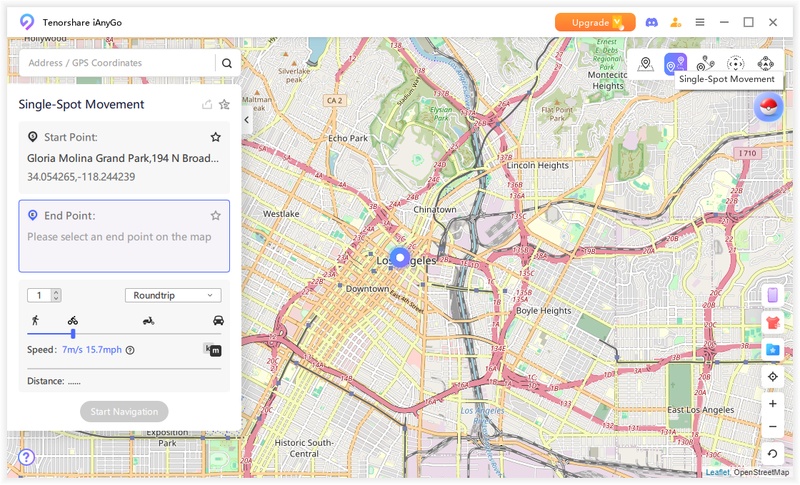Open the phone device manager icon
Image resolution: width=800 pixels, height=485 pixels.
(x=772, y=295)
